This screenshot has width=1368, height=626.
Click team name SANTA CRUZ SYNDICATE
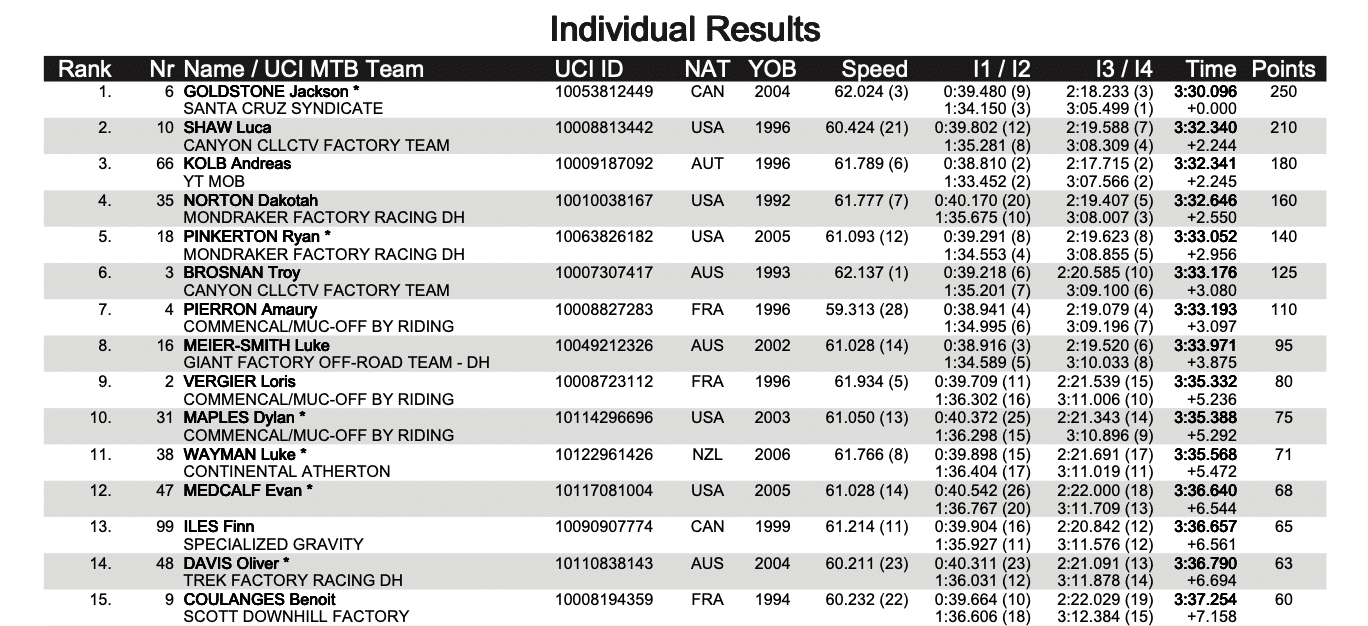(x=283, y=108)
